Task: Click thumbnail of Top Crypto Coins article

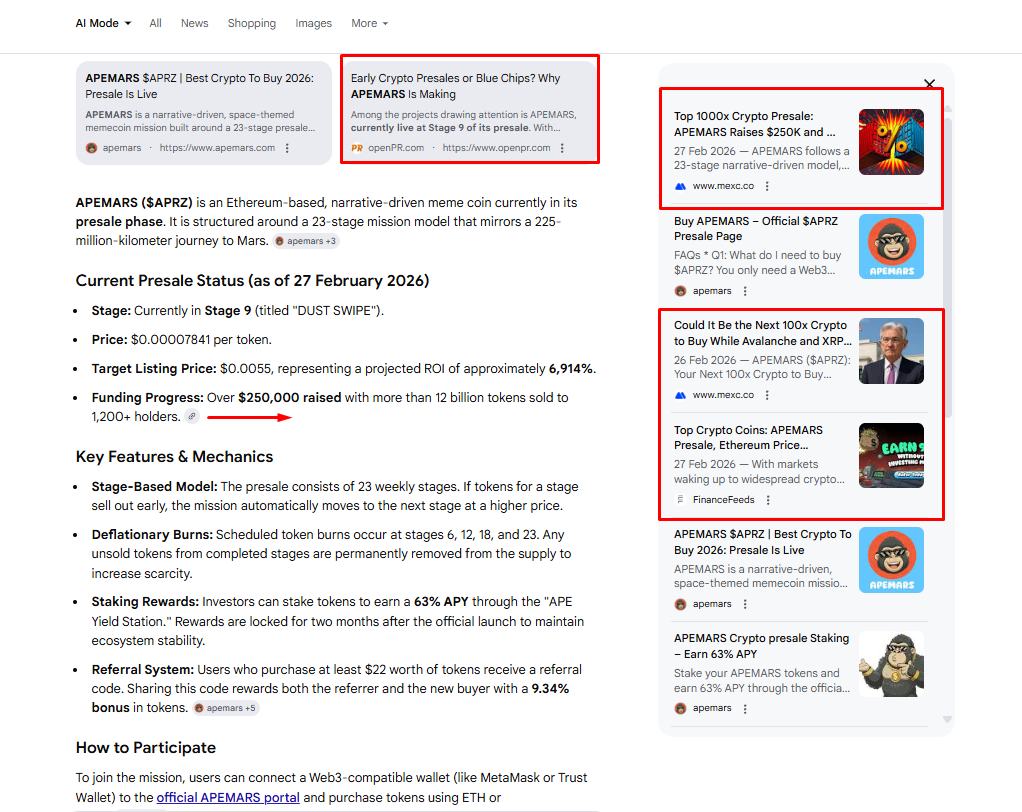Action: click(x=891, y=456)
